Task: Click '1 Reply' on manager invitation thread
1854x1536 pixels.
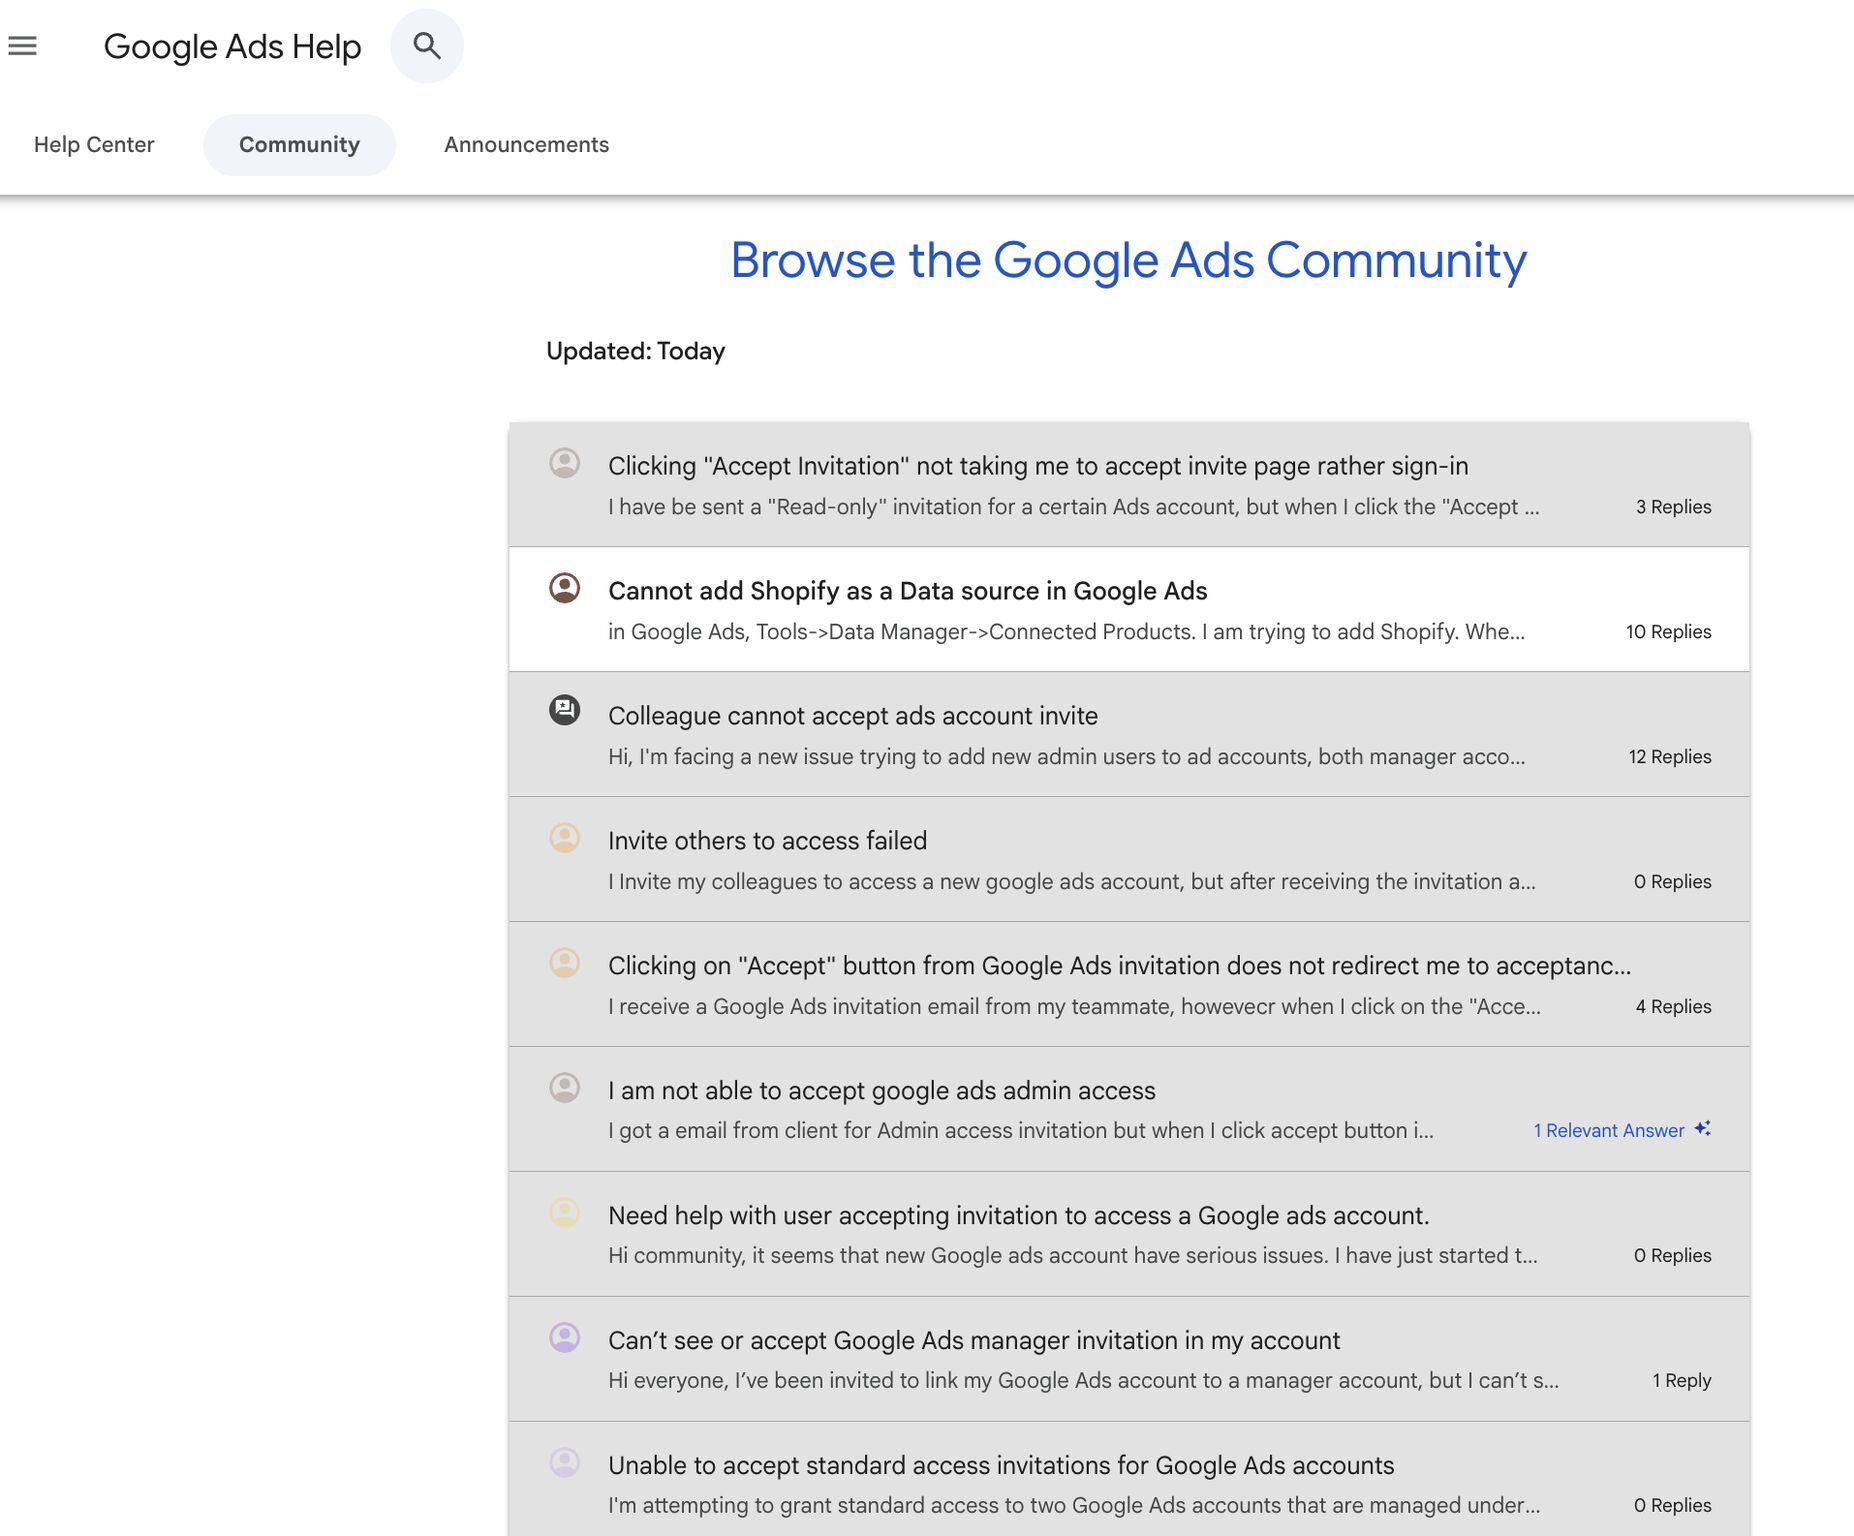Action: 1681,1380
